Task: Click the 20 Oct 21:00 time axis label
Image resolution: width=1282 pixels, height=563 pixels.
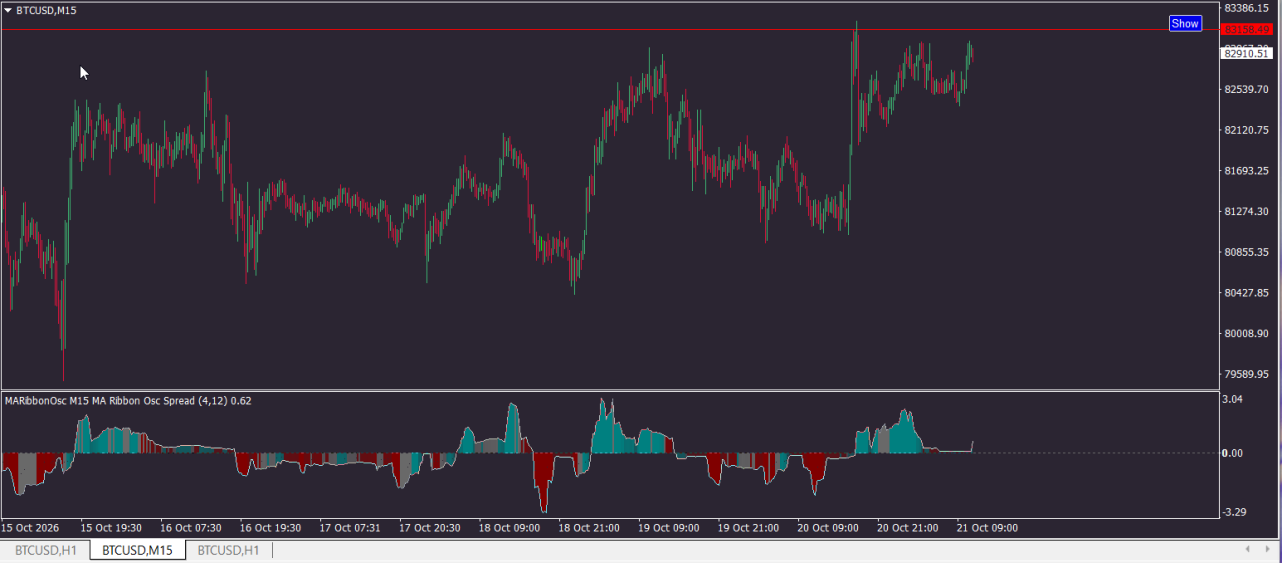Action: [908, 527]
